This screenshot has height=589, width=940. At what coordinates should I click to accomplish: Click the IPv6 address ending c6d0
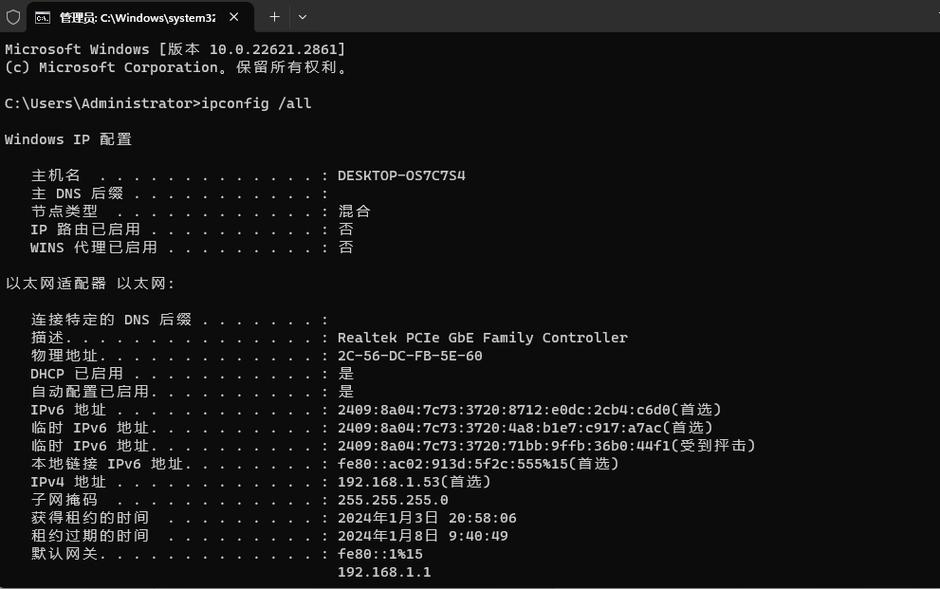(504, 410)
